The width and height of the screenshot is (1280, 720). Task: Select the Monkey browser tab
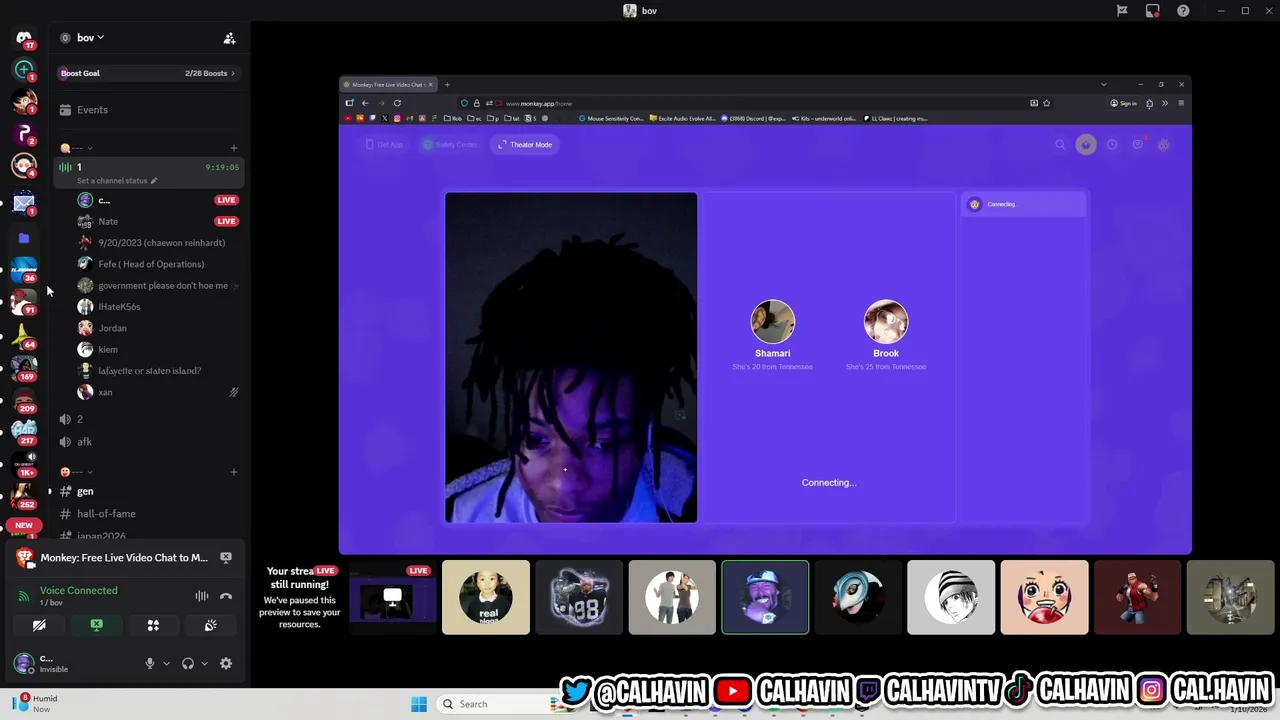point(388,85)
